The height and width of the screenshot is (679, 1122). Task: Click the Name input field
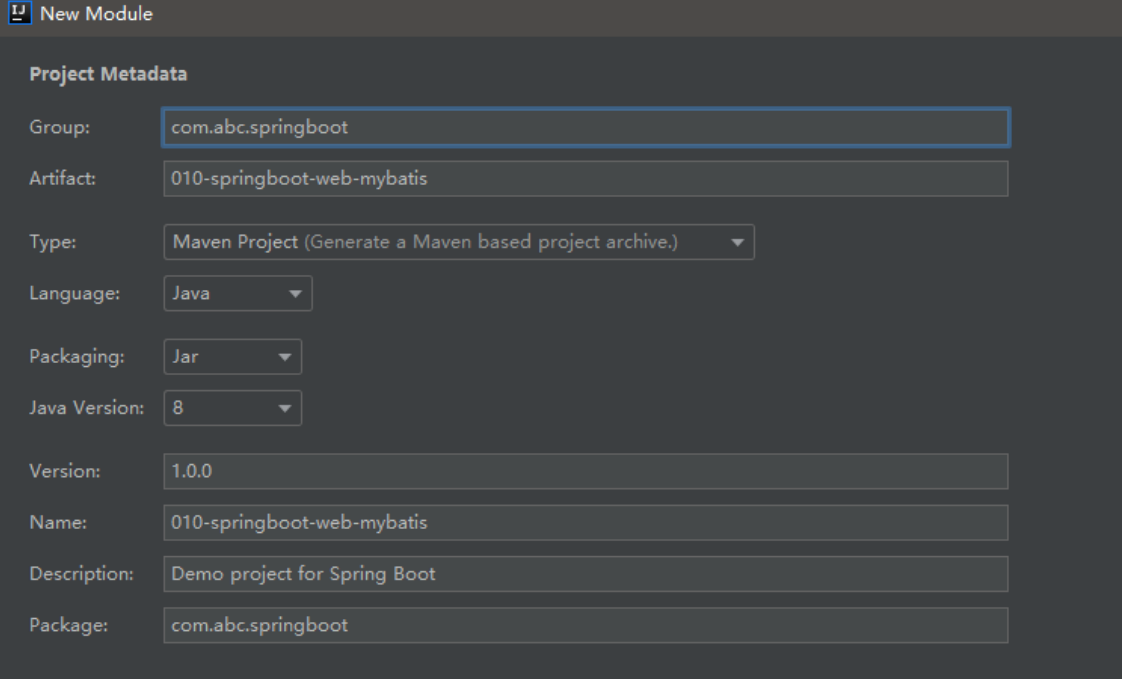point(586,523)
